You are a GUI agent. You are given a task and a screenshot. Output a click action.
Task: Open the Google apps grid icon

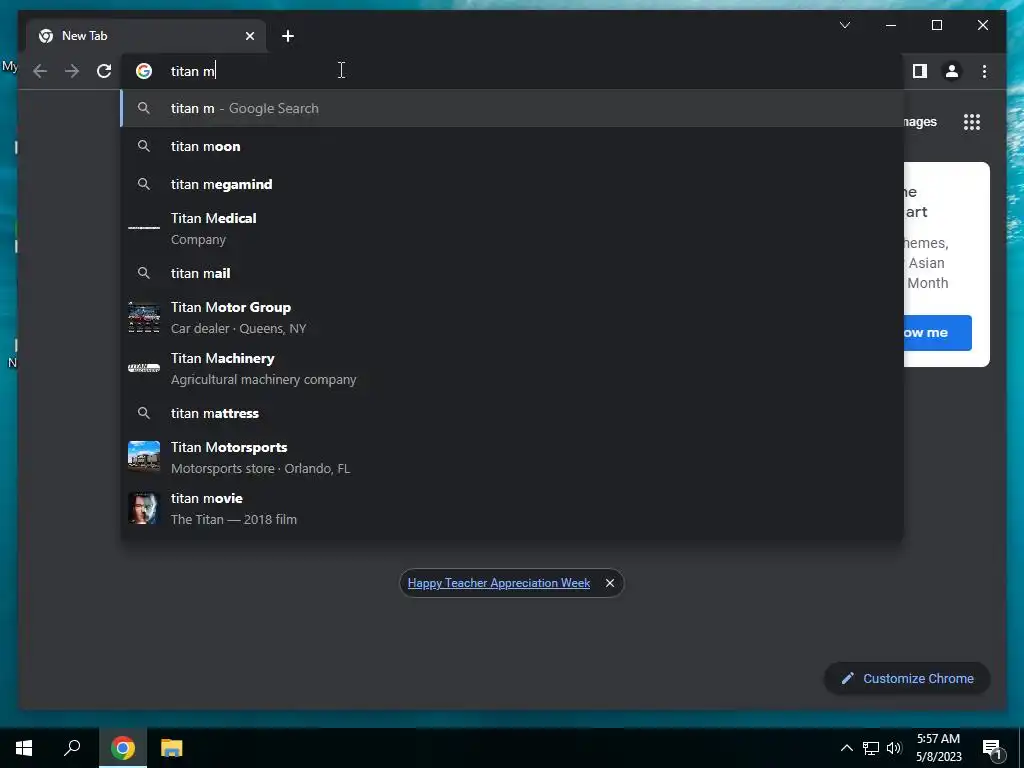(x=972, y=122)
